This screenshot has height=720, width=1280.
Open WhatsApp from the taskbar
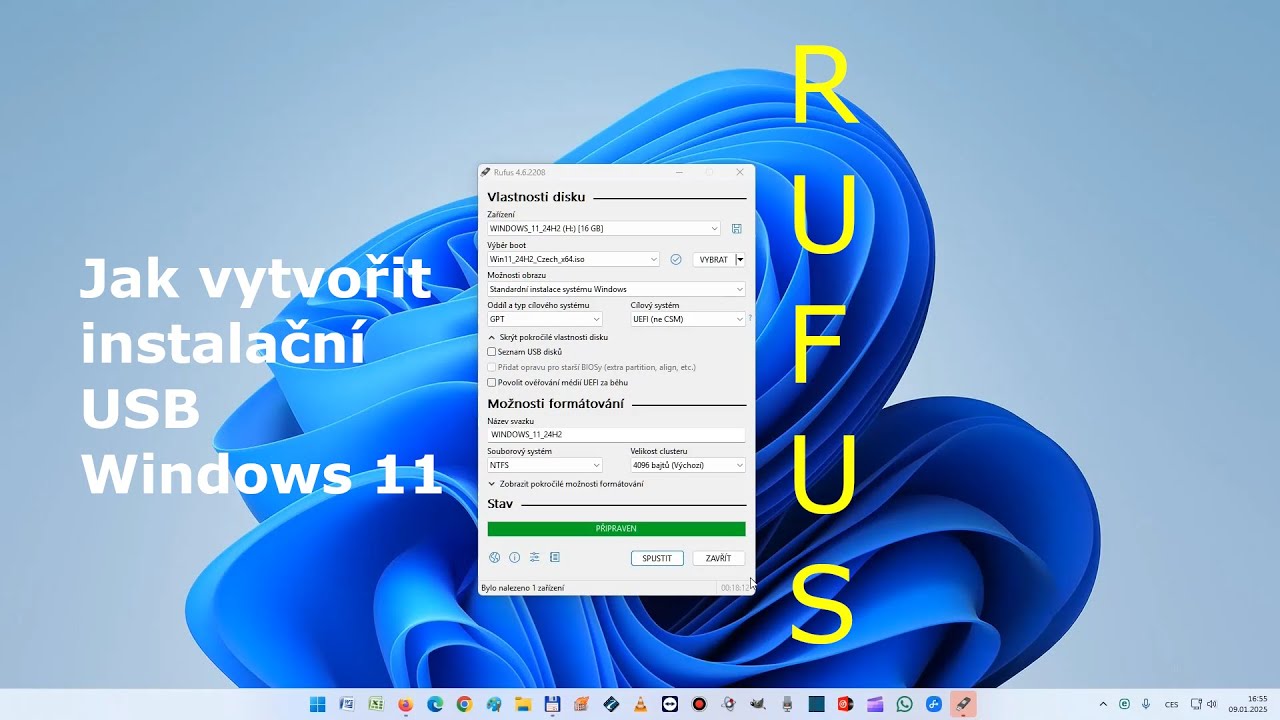[x=904, y=704]
